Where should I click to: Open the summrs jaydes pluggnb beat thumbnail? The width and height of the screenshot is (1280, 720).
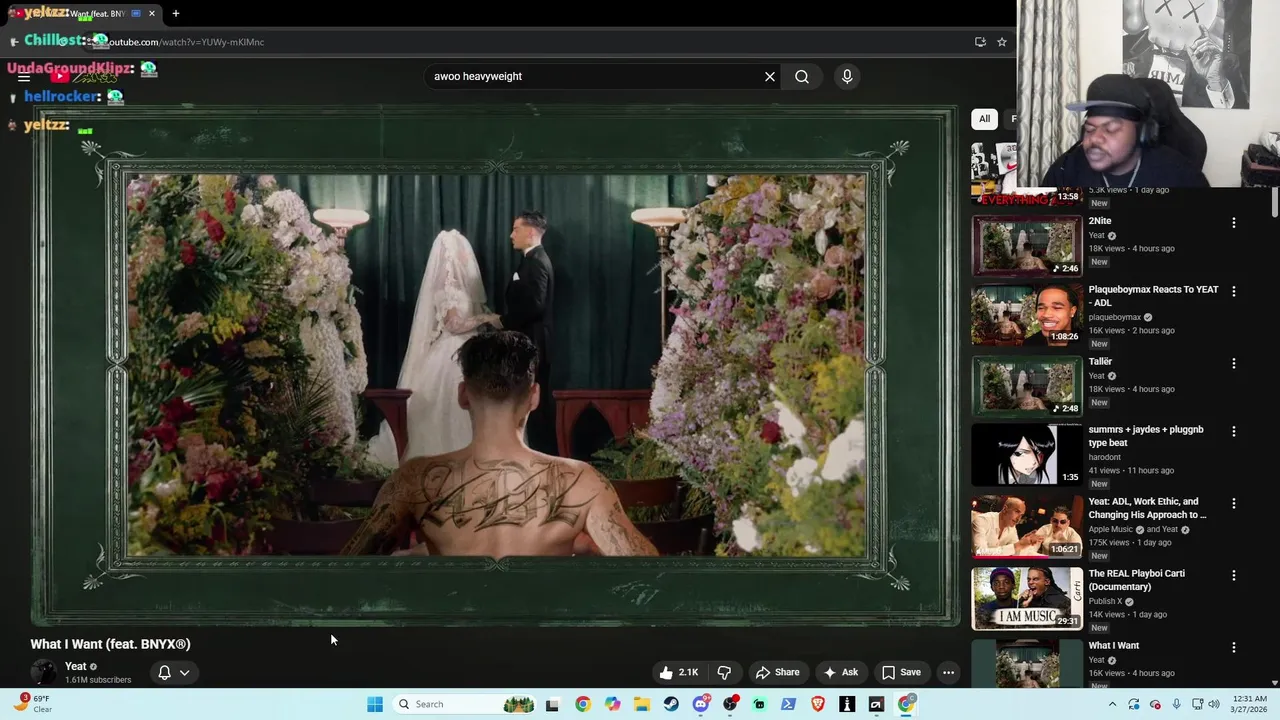click(1026, 455)
